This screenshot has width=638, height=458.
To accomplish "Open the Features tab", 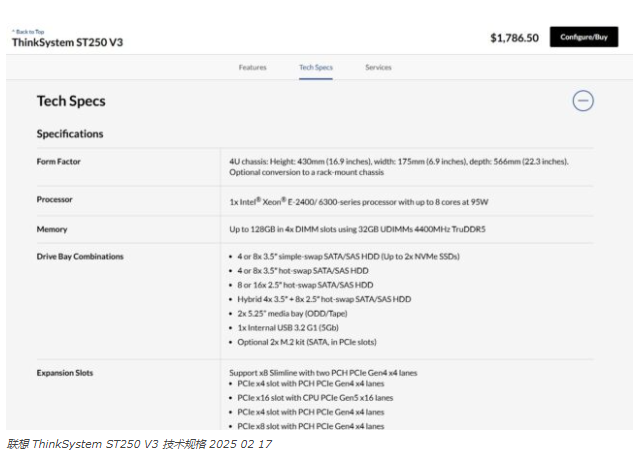I will click(x=253, y=68).
